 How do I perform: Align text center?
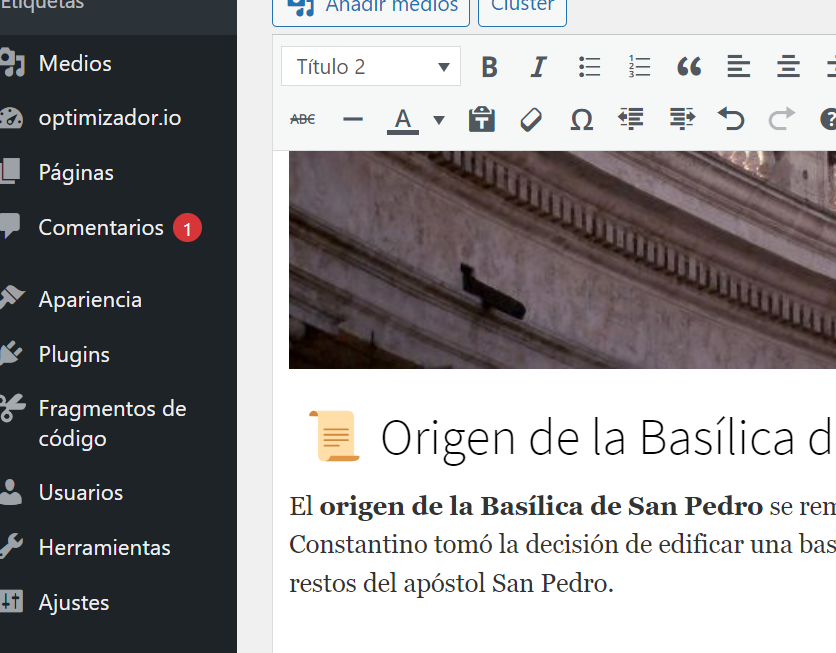coord(788,67)
